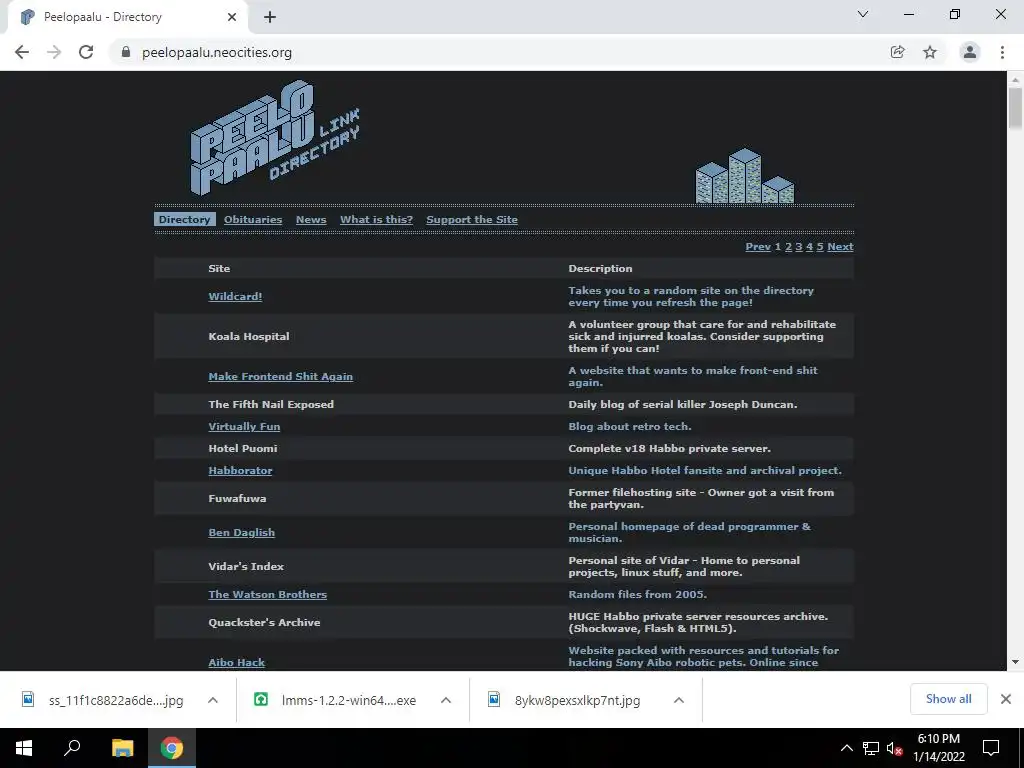Viewport: 1024px width, 768px height.
Task: Open the network status tray icon
Action: (871, 748)
